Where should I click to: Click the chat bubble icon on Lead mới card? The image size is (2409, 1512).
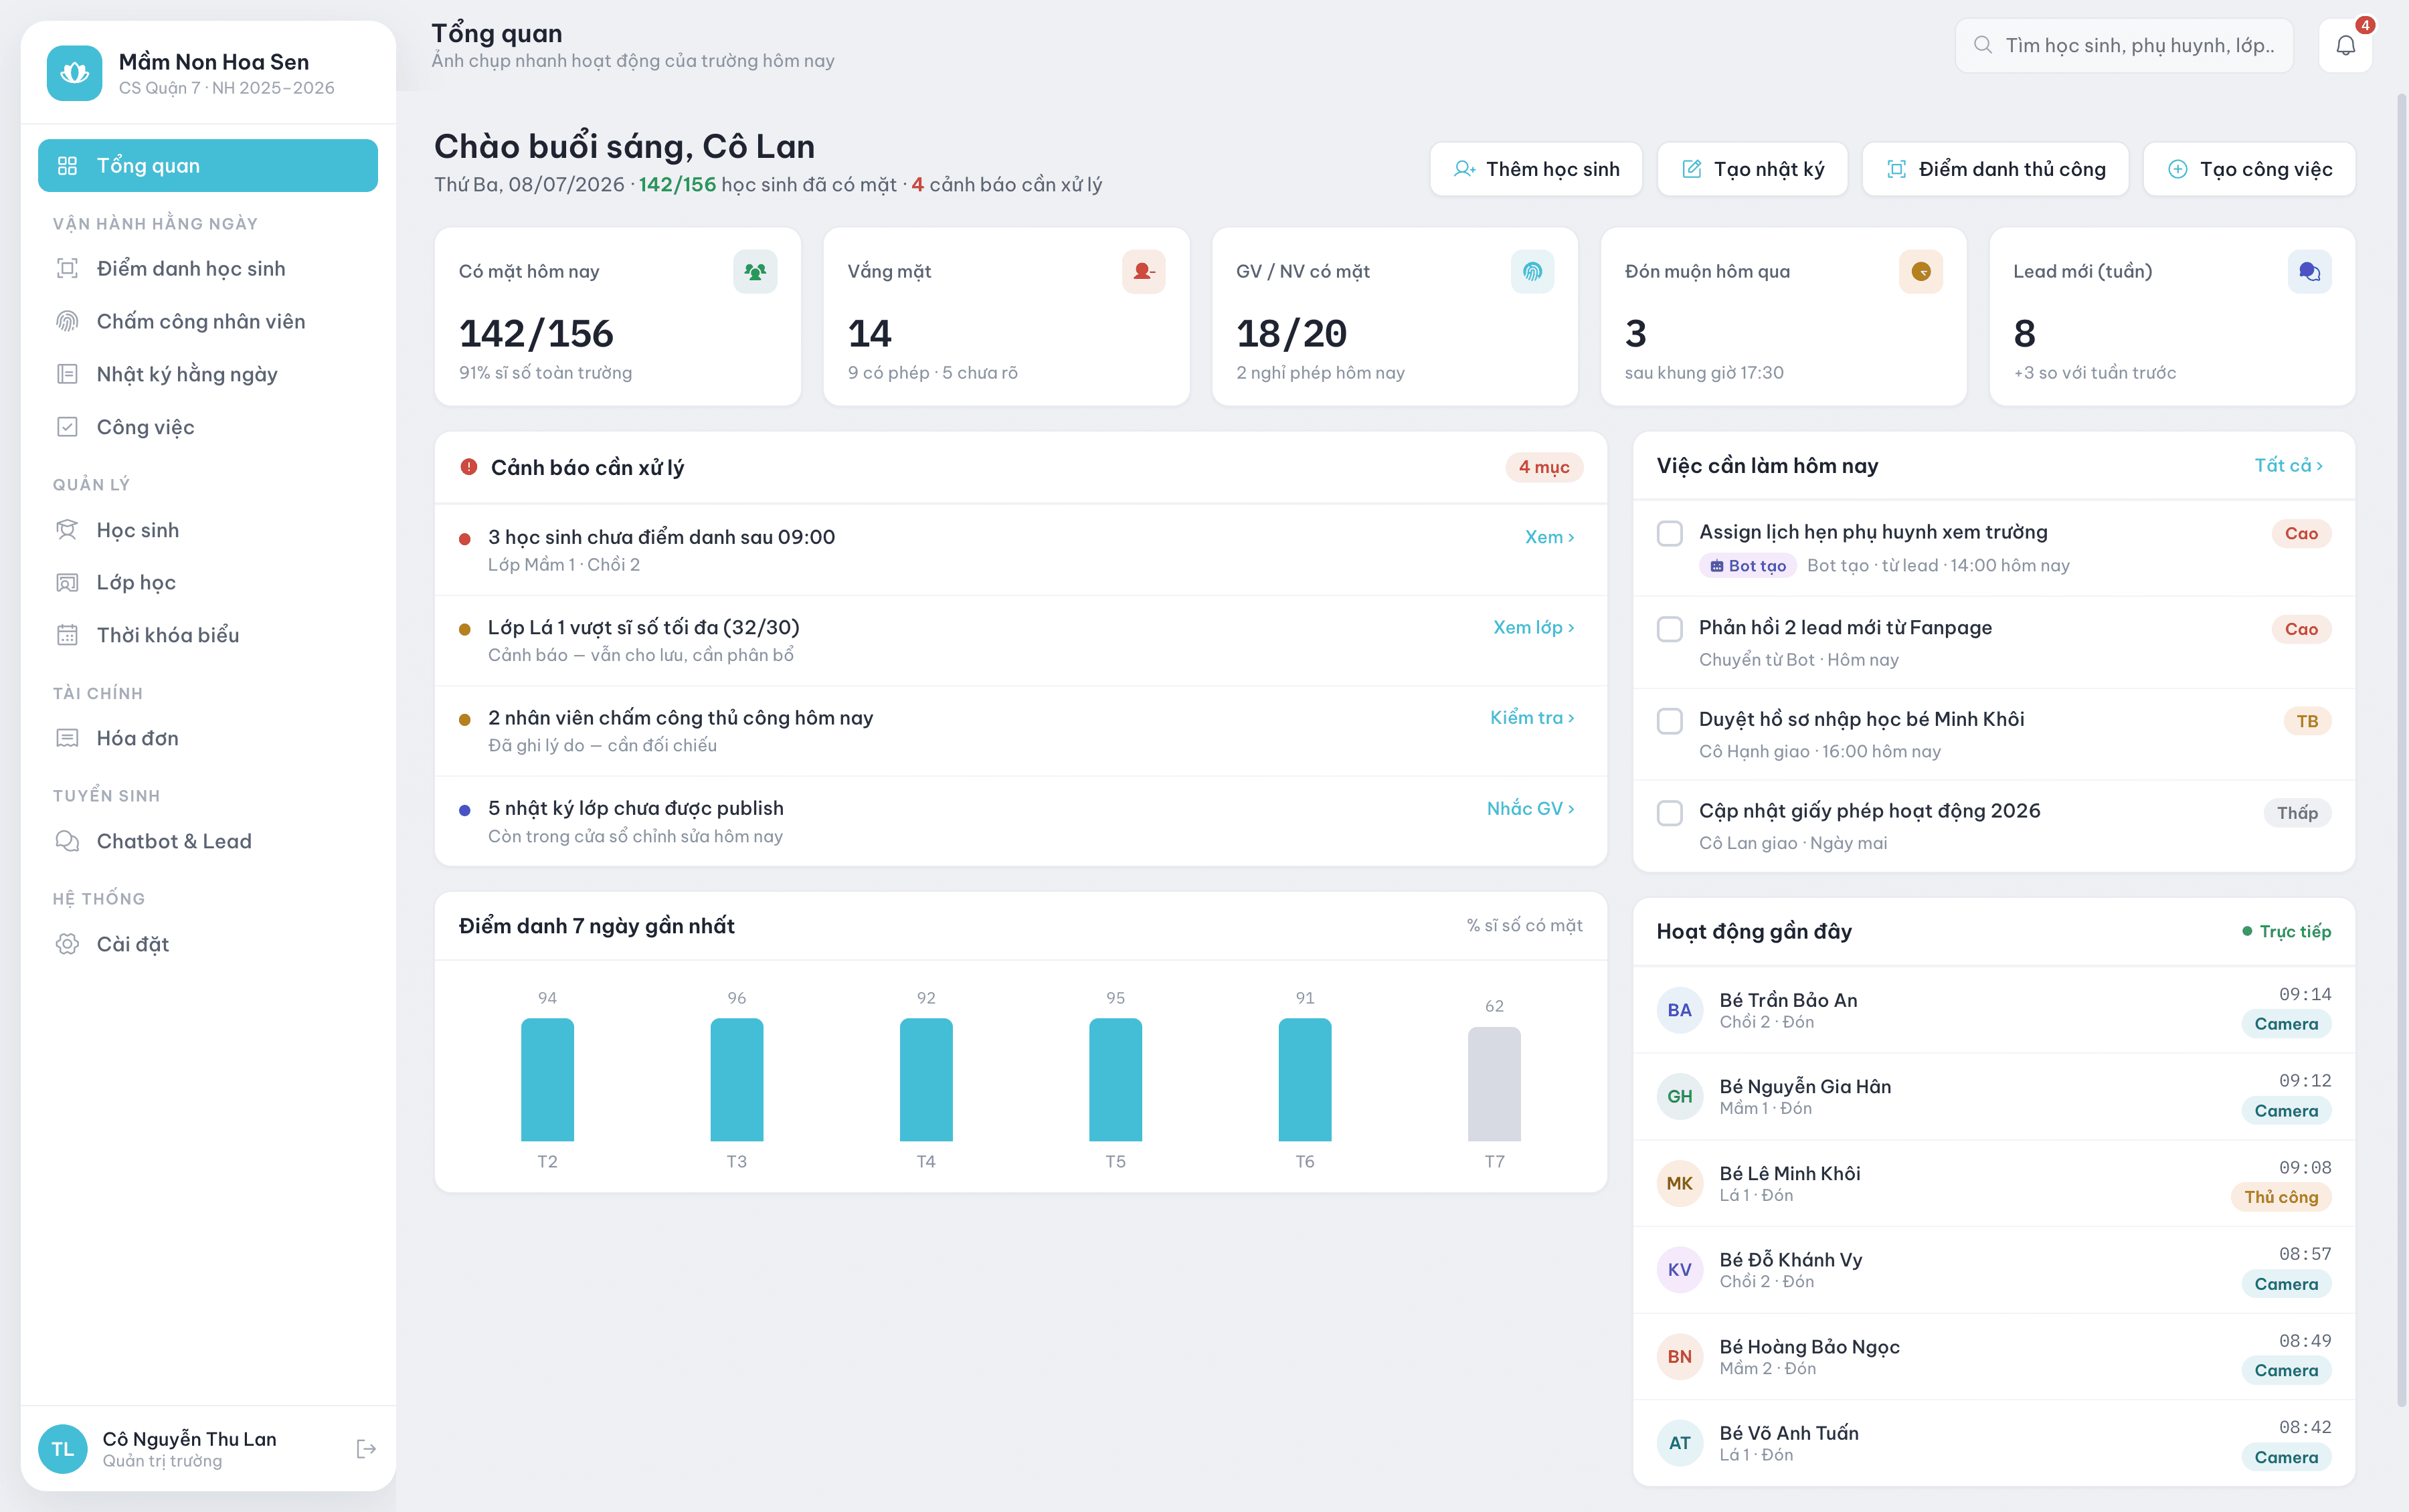(2309, 272)
